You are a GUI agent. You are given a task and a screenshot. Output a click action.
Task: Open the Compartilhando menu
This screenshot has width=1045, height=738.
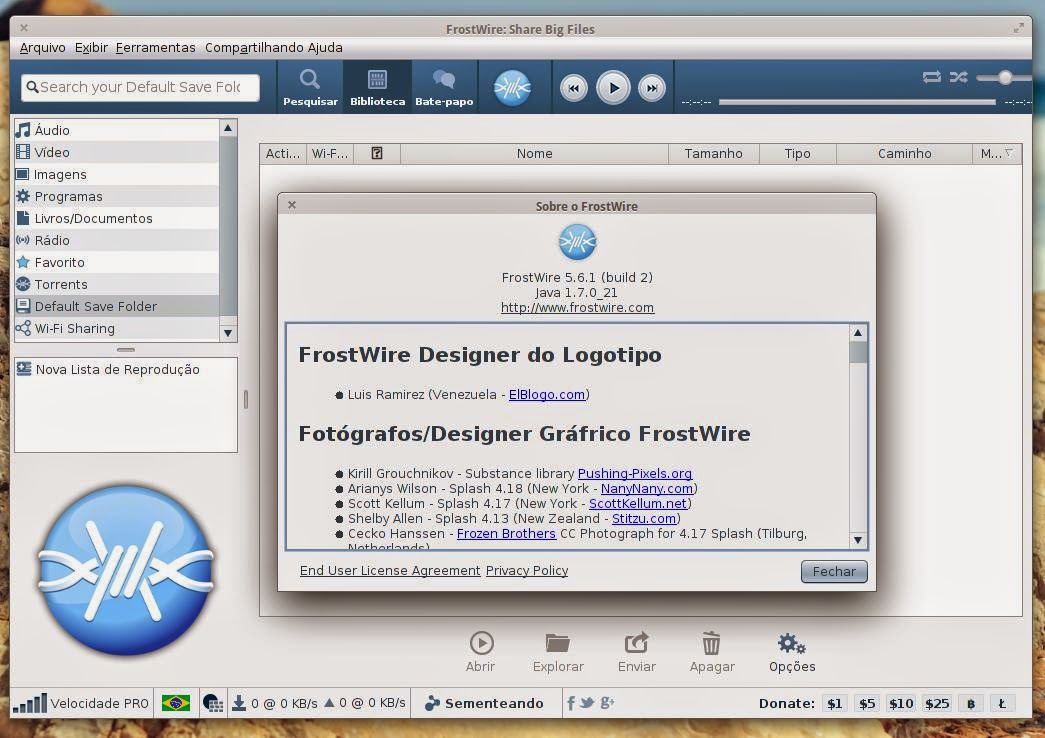[x=254, y=47]
